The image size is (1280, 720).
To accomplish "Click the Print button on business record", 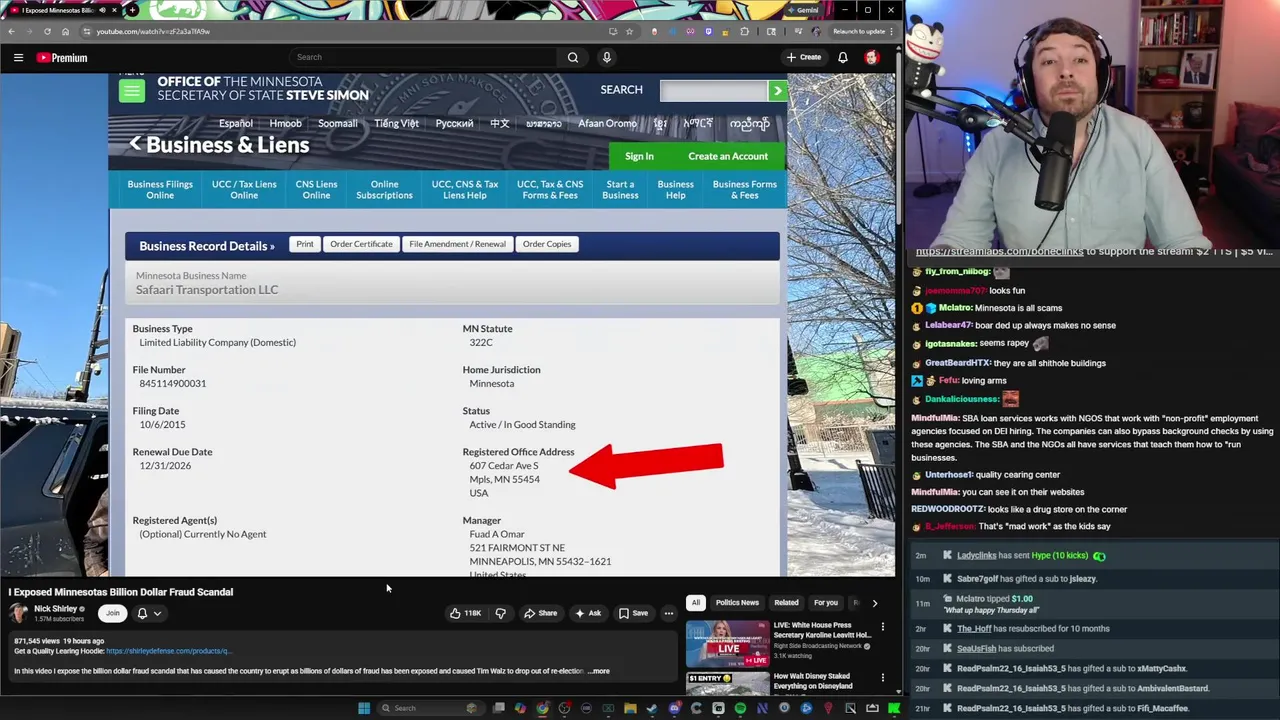I will 305,244.
